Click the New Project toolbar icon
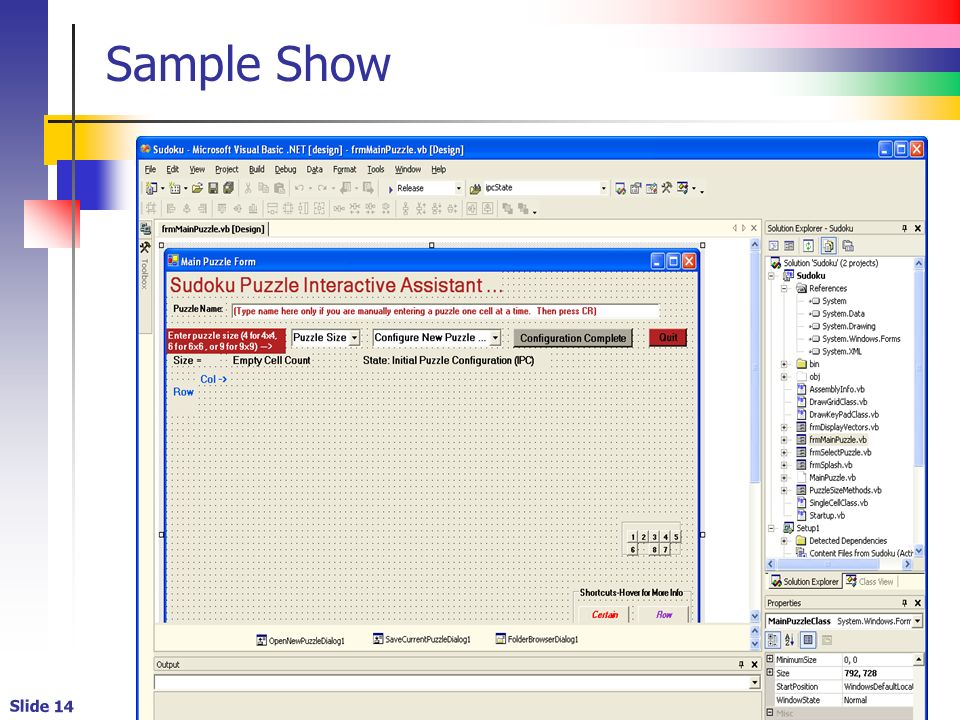 click(151, 188)
